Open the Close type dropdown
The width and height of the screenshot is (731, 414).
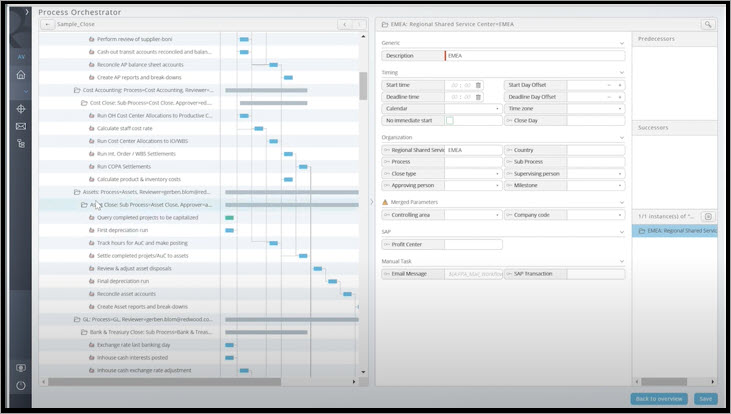click(497, 174)
